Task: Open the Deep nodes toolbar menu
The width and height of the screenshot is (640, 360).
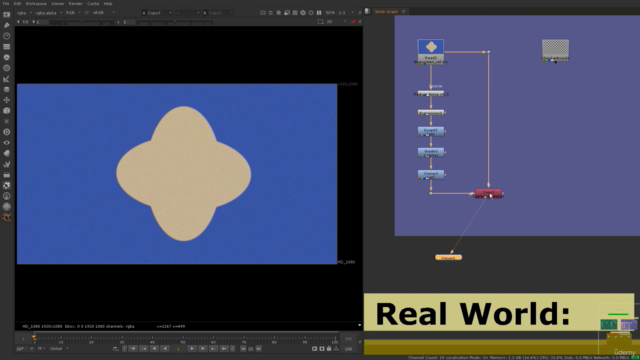Action: tap(7, 132)
